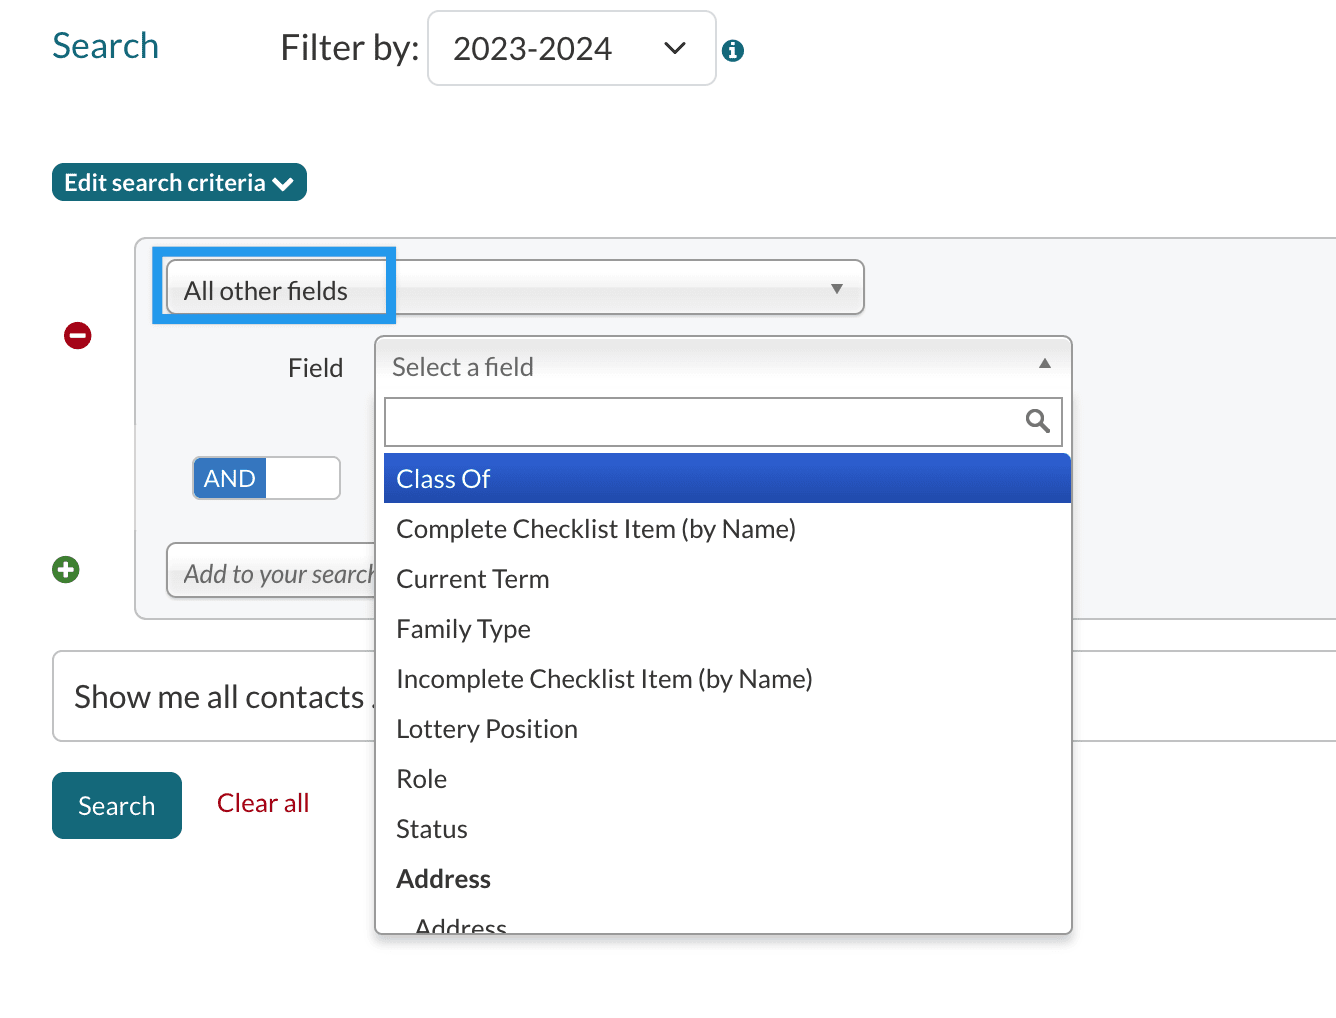Screen dimensions: 1336x1018
Task: Choose Complete Checklist Item (by Name)
Action: 595,529
